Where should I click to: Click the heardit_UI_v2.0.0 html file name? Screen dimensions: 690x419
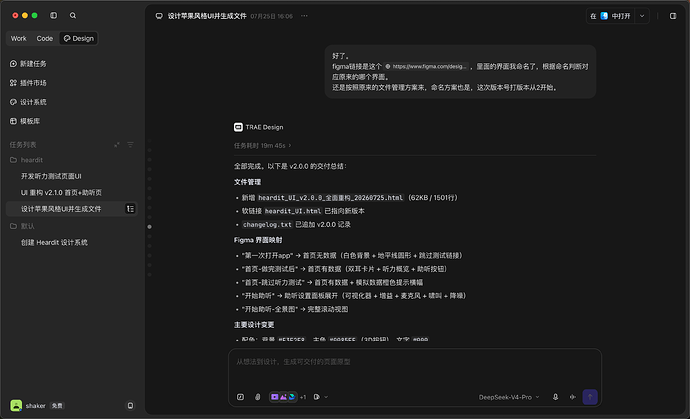330,198
